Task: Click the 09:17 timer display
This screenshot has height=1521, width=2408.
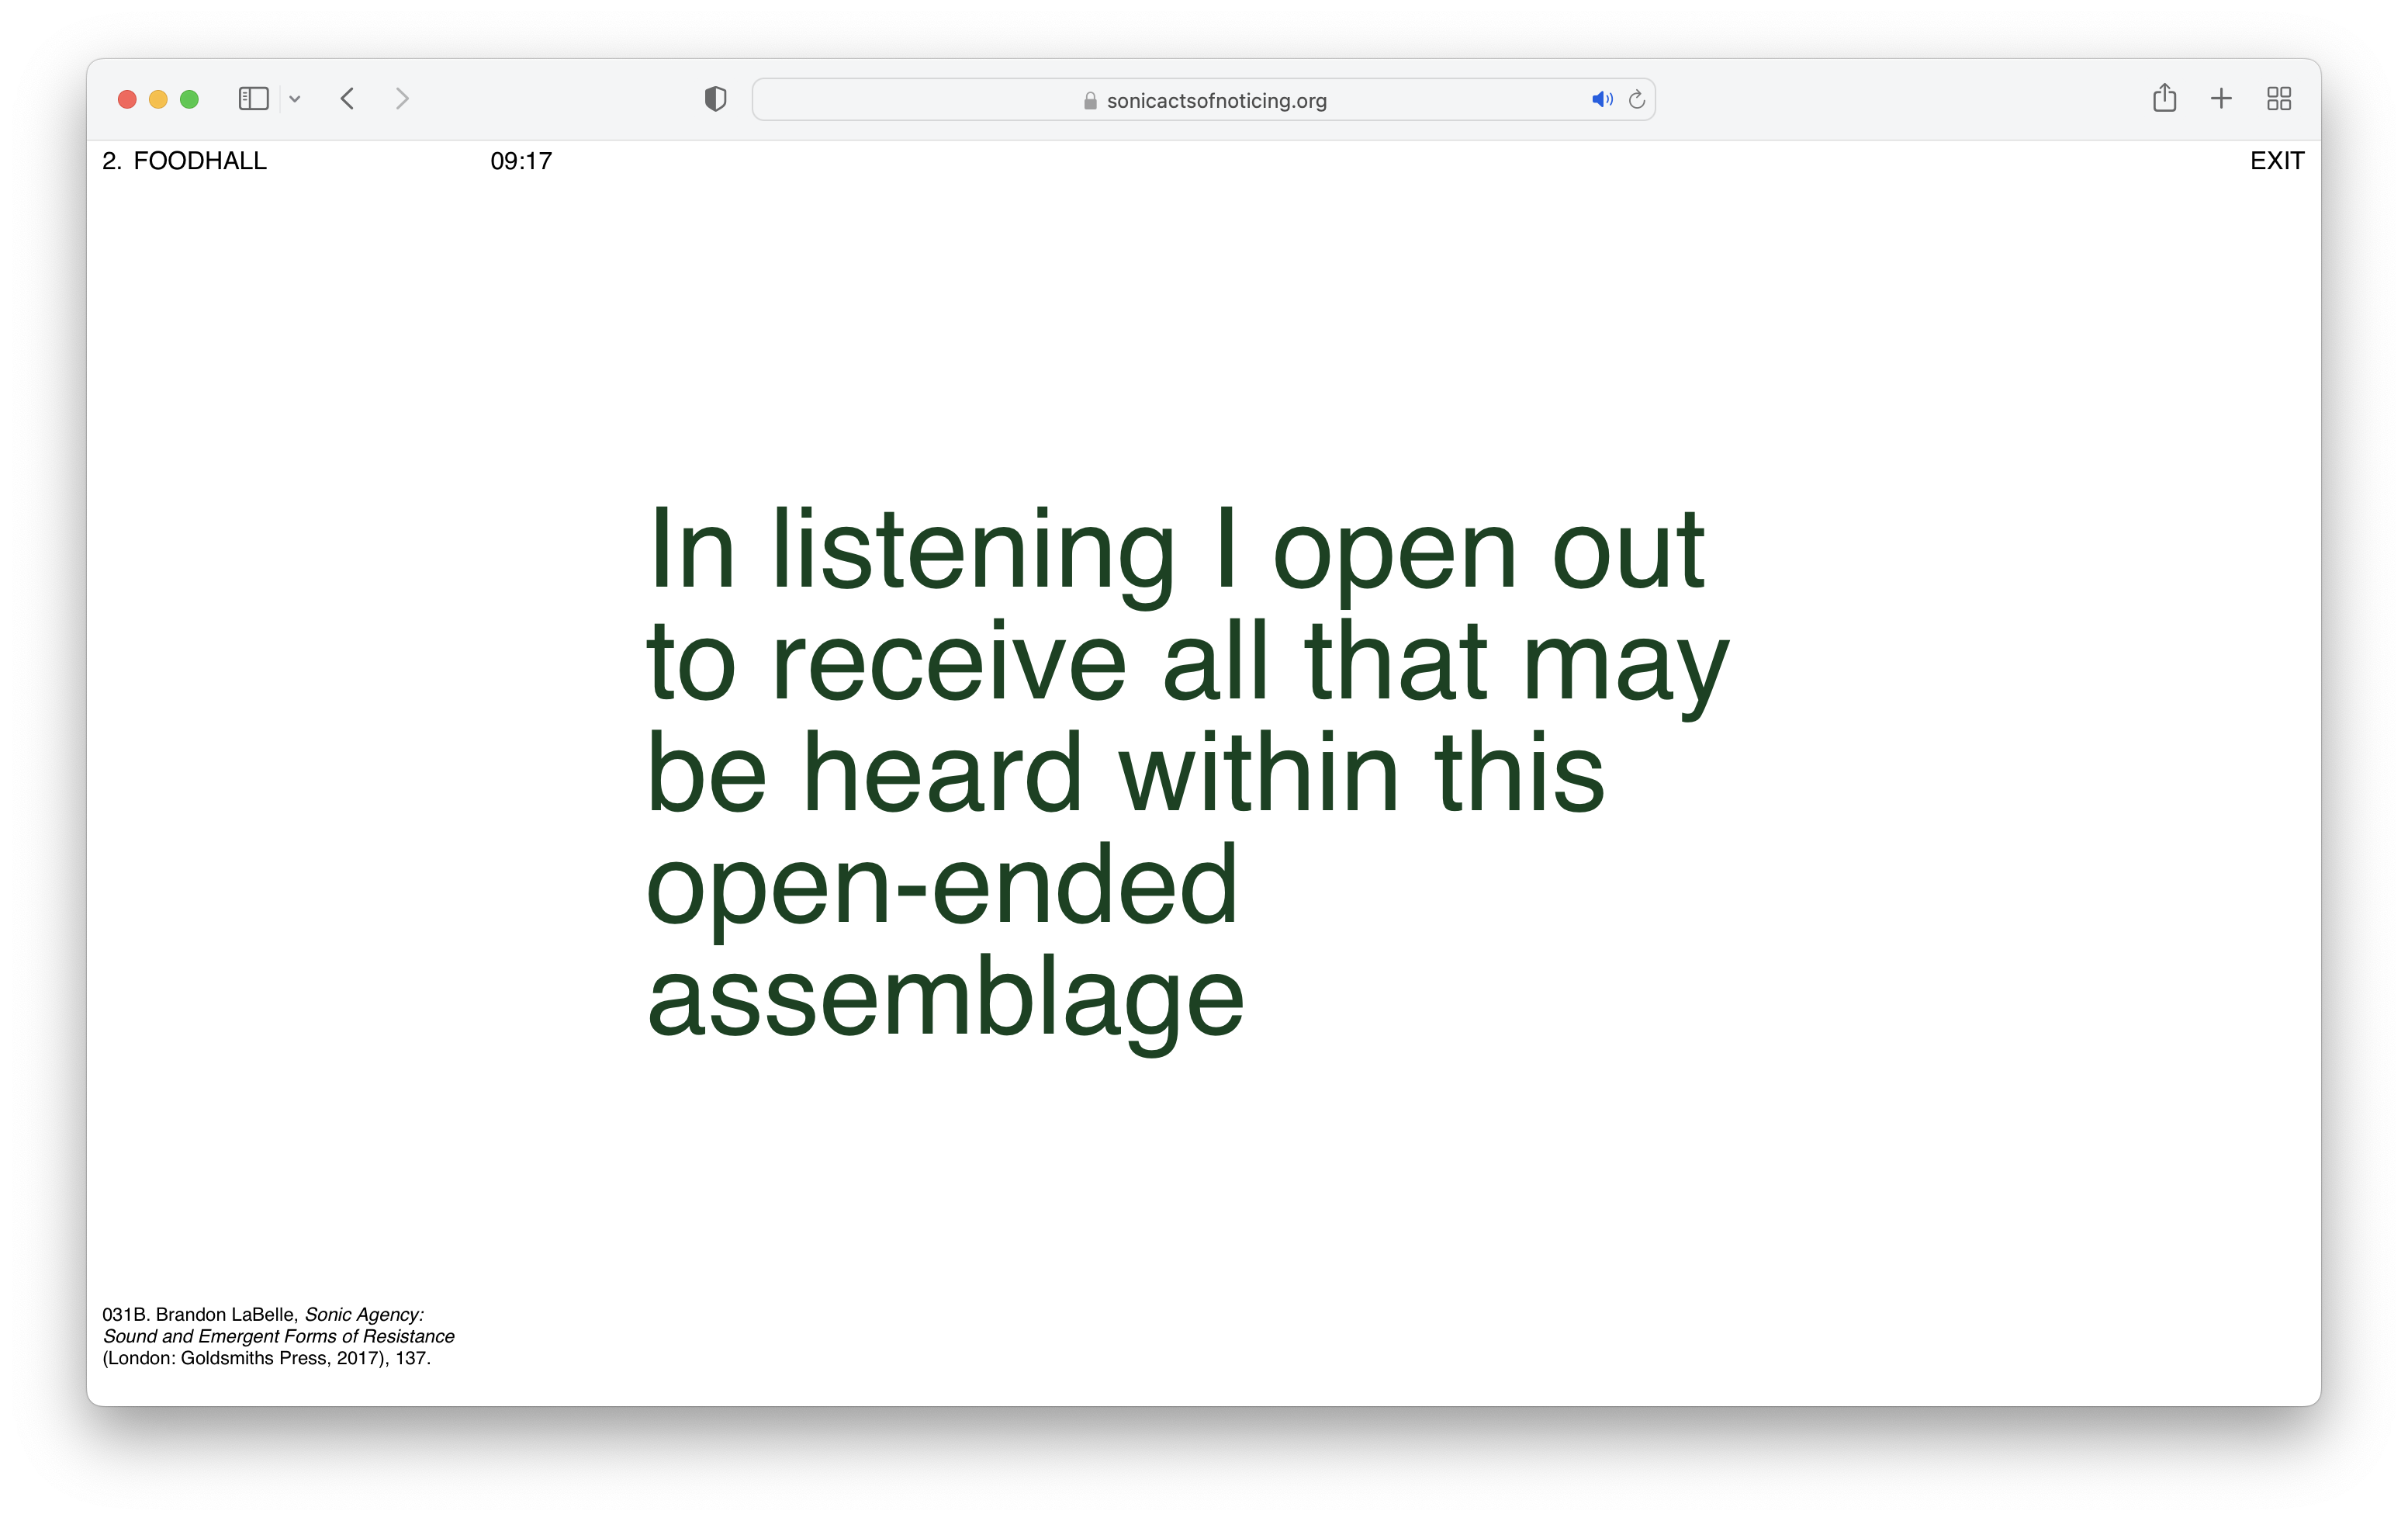Action: point(521,160)
